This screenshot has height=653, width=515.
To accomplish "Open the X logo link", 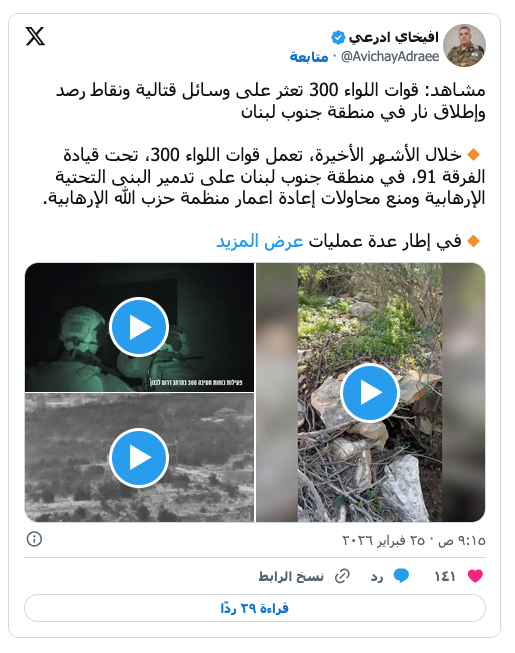I will tap(35, 36).
